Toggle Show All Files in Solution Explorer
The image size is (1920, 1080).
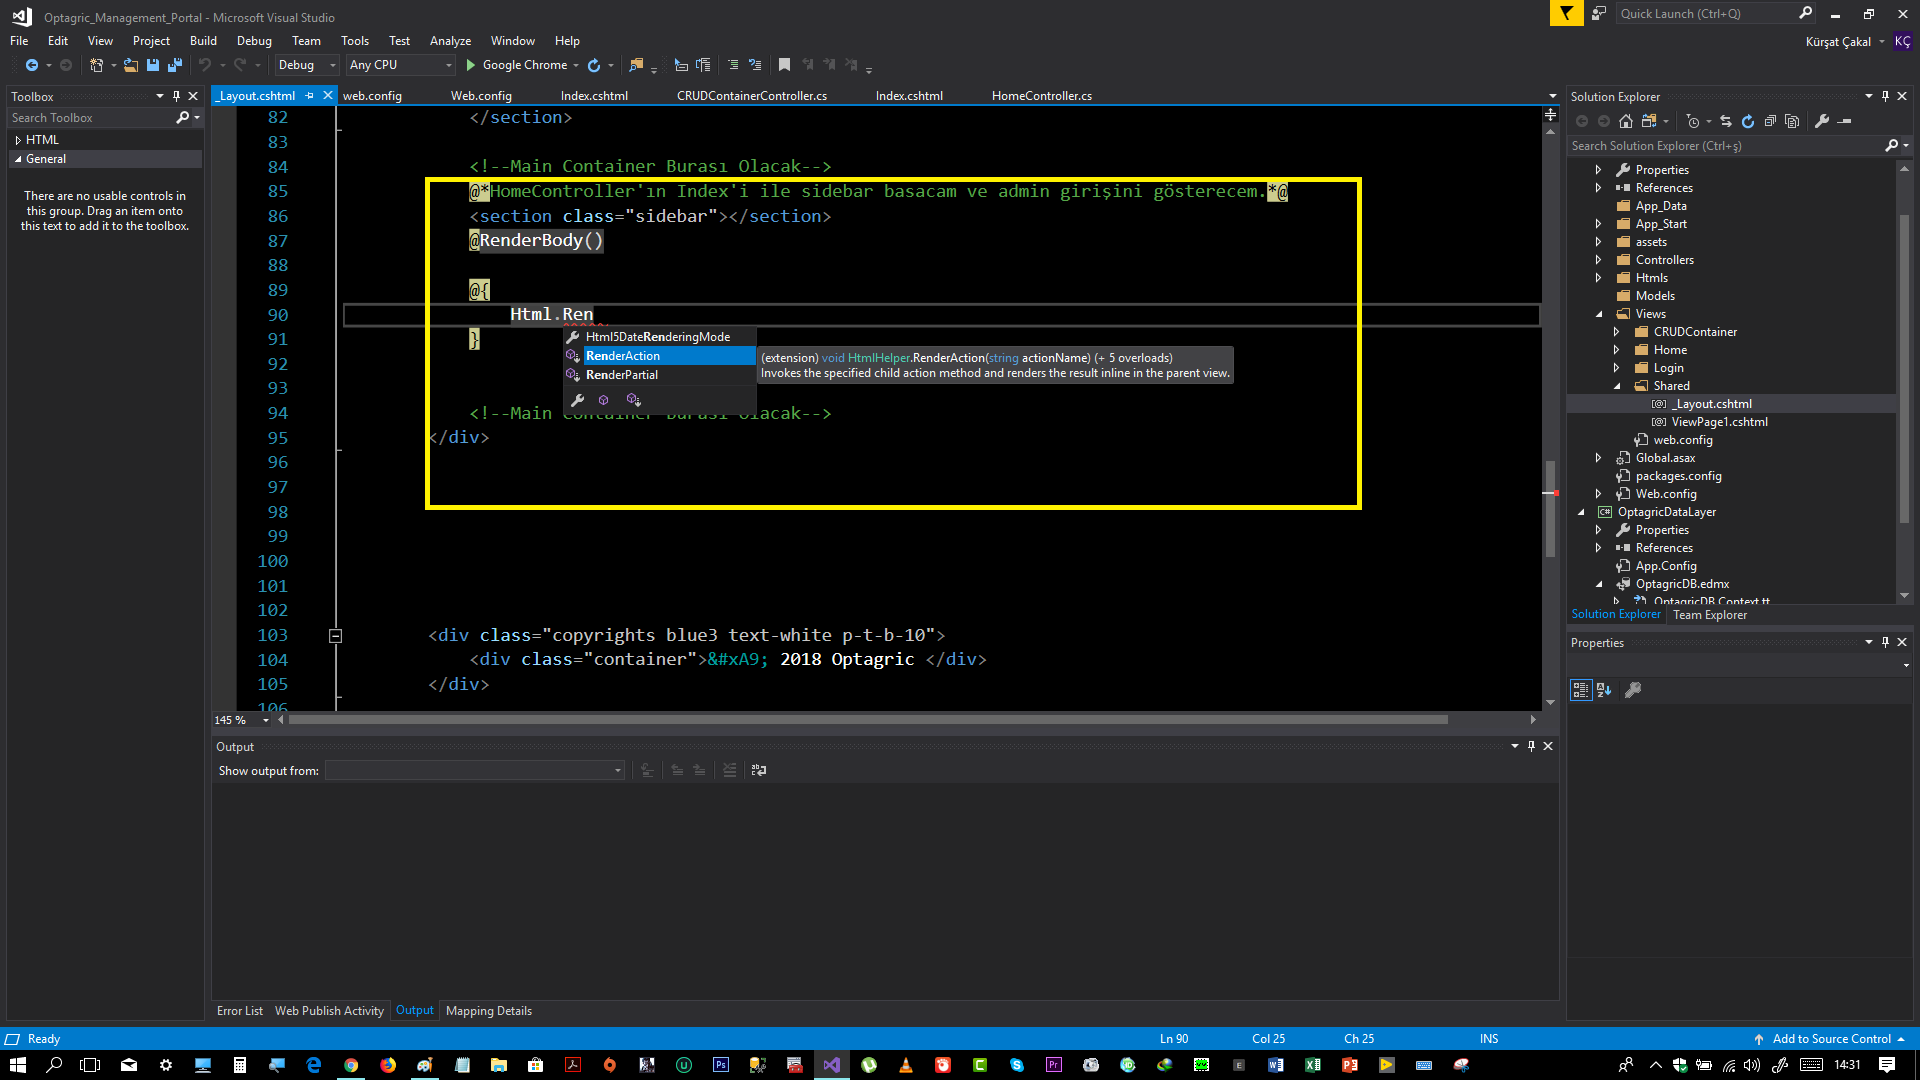click(x=1792, y=121)
